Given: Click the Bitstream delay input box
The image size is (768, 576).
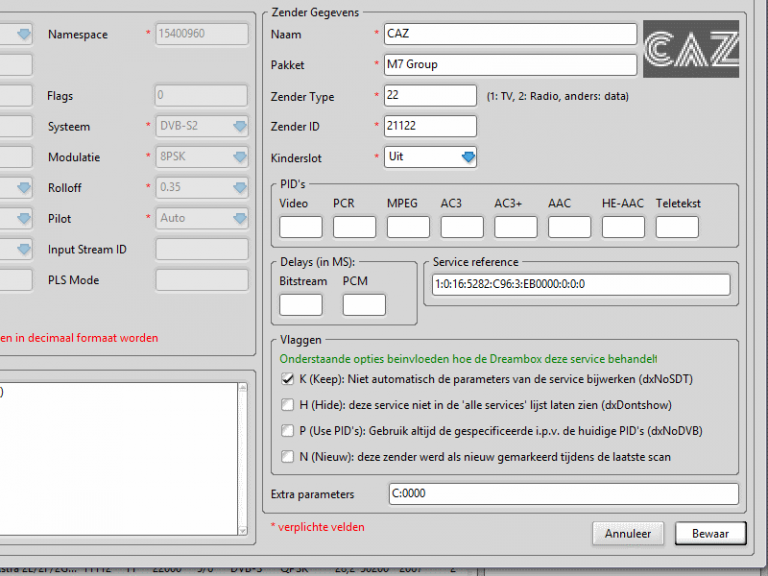Looking at the screenshot, I should pyautogui.click(x=300, y=305).
